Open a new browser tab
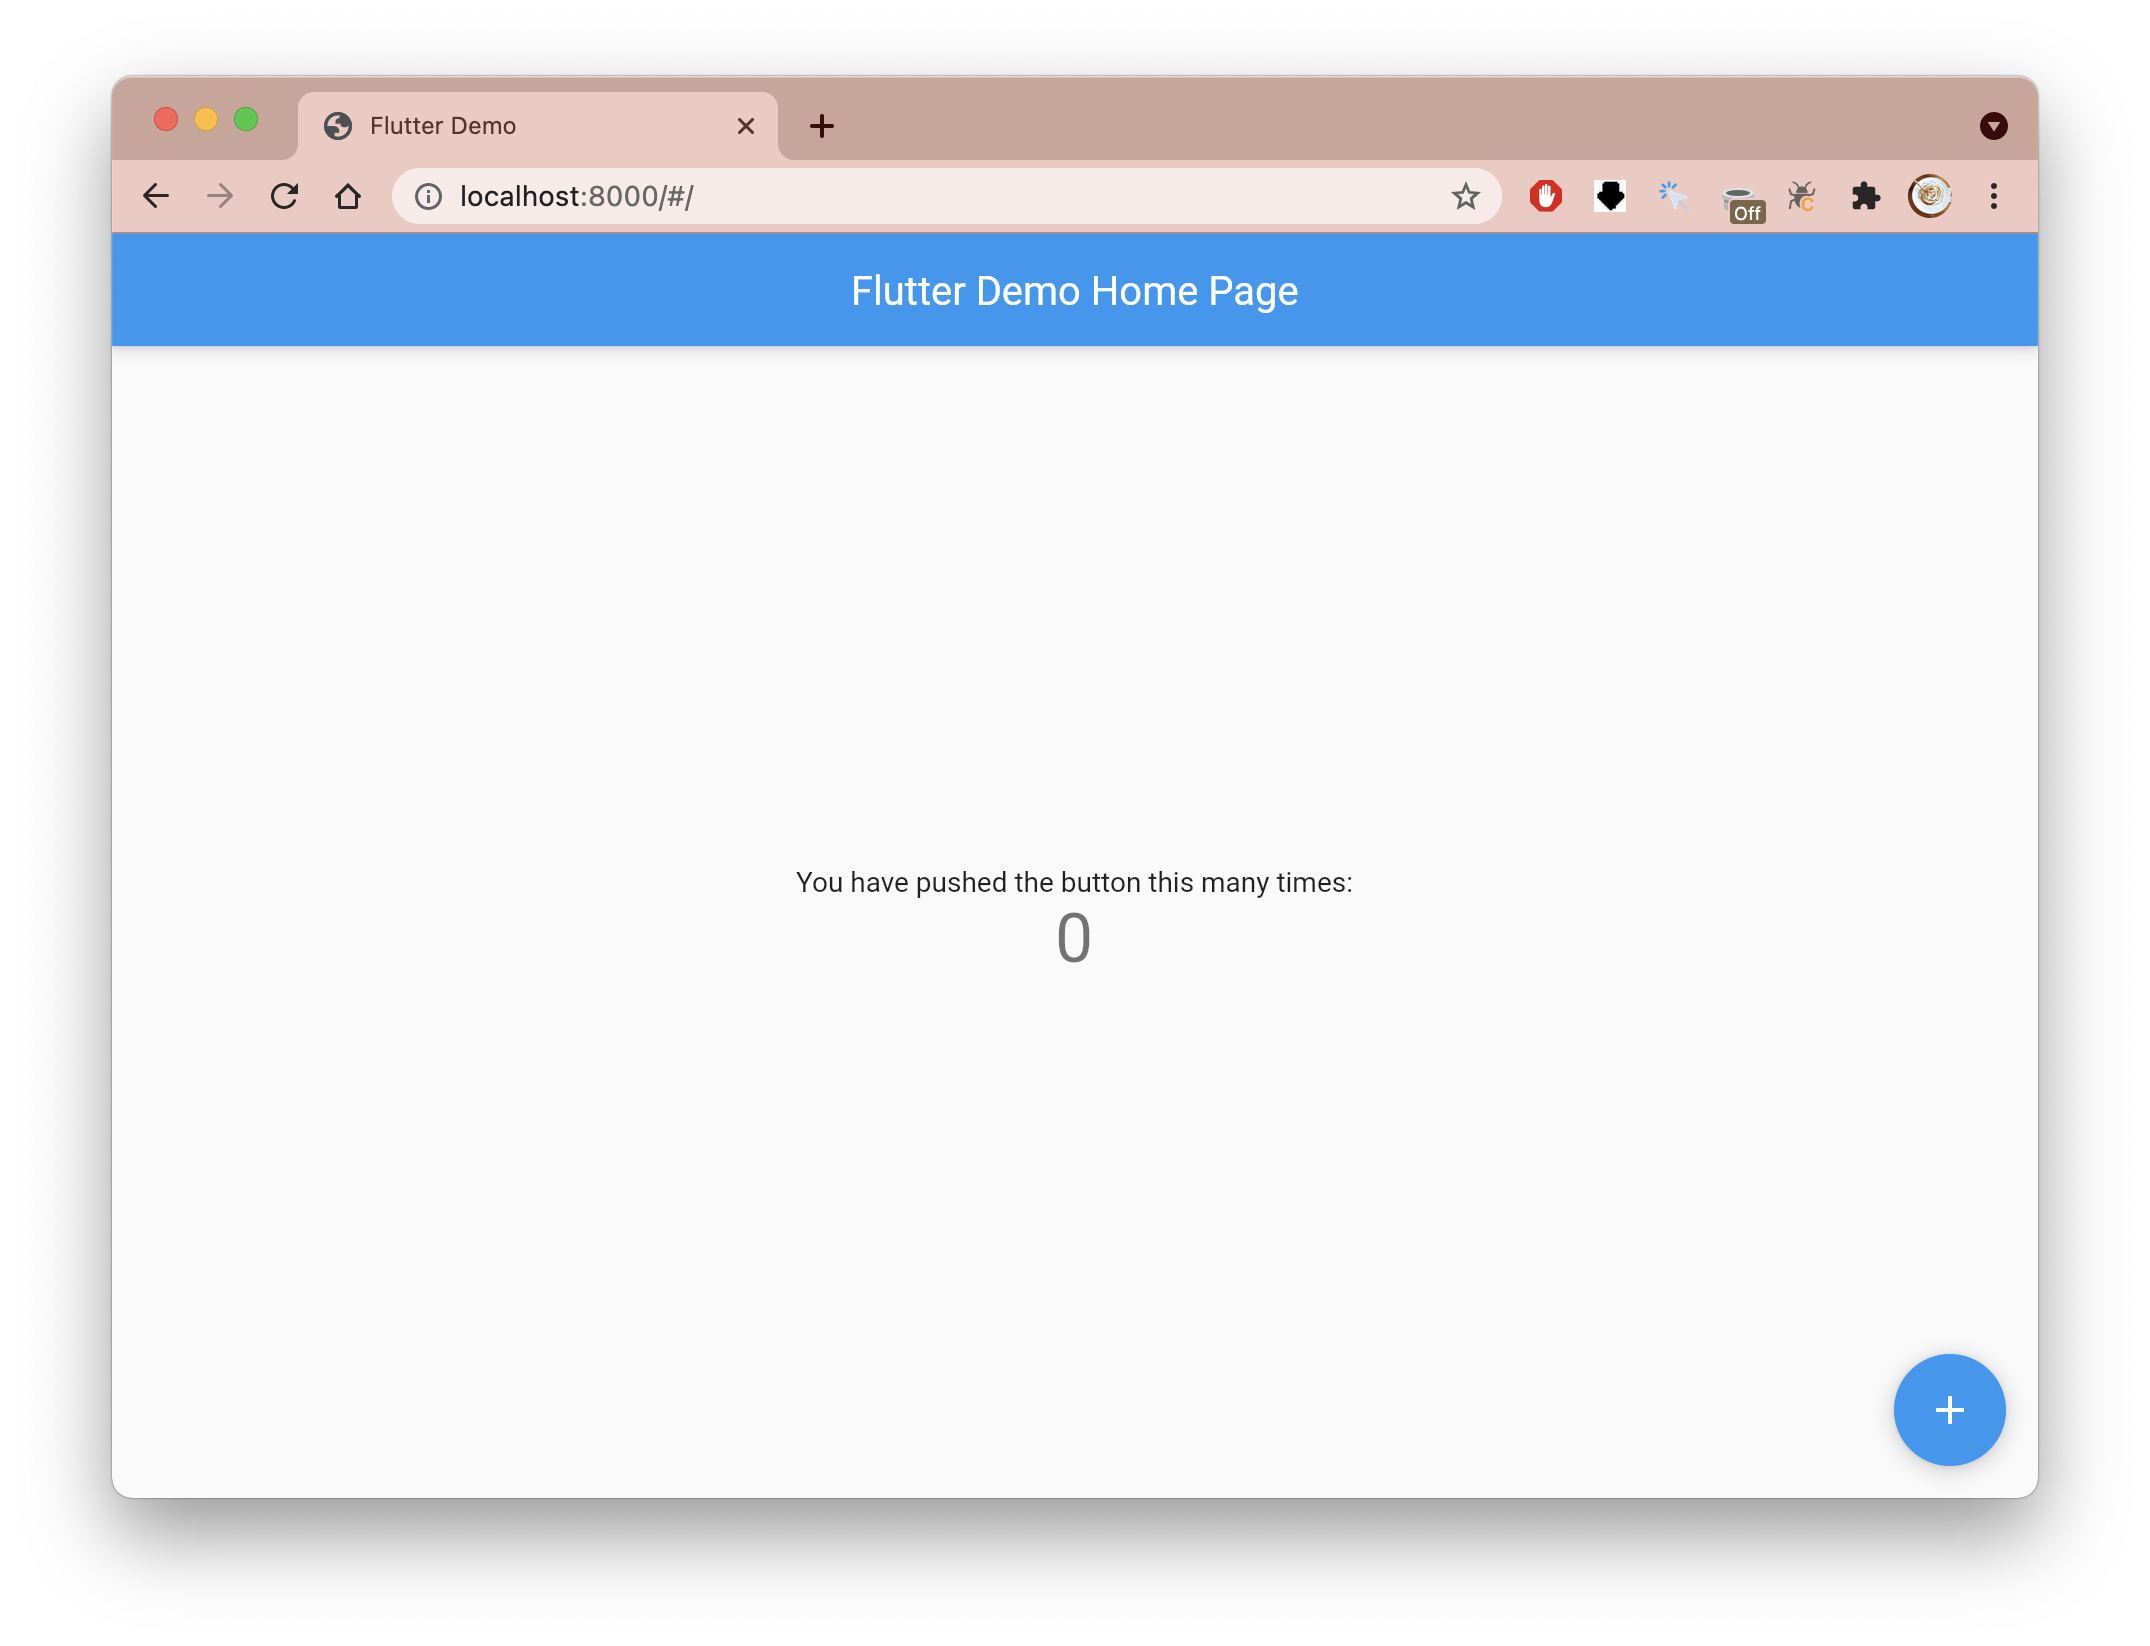Image resolution: width=2150 pixels, height=1646 pixels. coord(822,126)
